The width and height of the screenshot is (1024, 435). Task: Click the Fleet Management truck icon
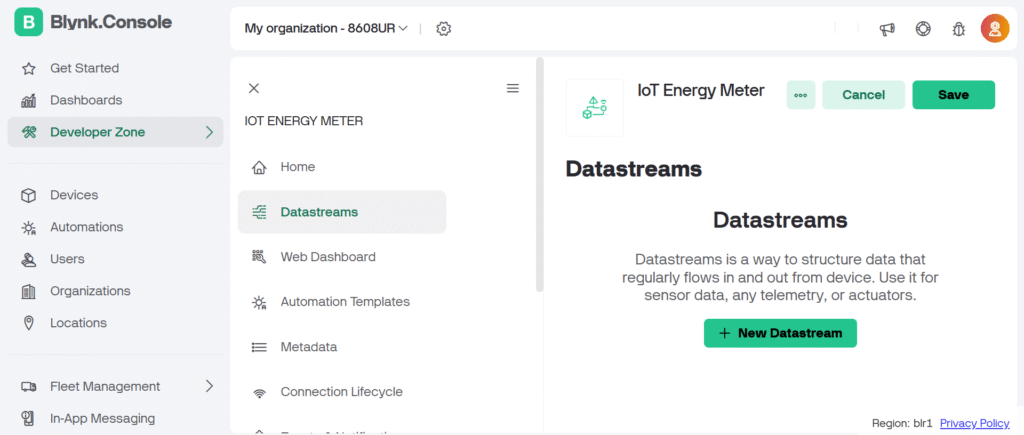tap(28, 387)
